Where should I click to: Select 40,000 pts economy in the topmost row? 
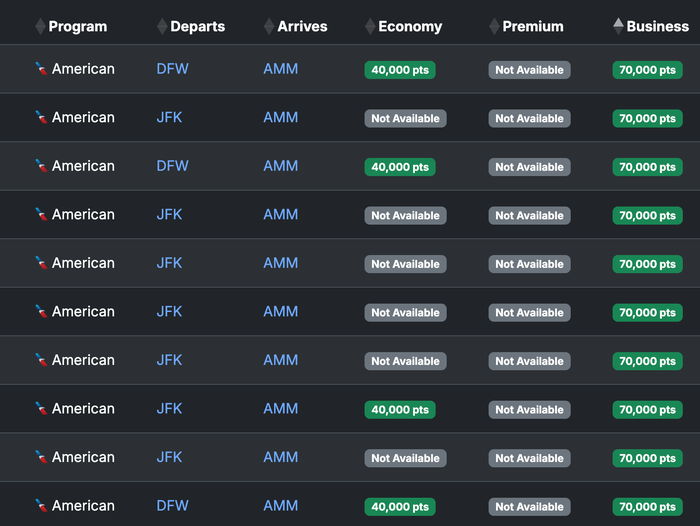pos(400,70)
